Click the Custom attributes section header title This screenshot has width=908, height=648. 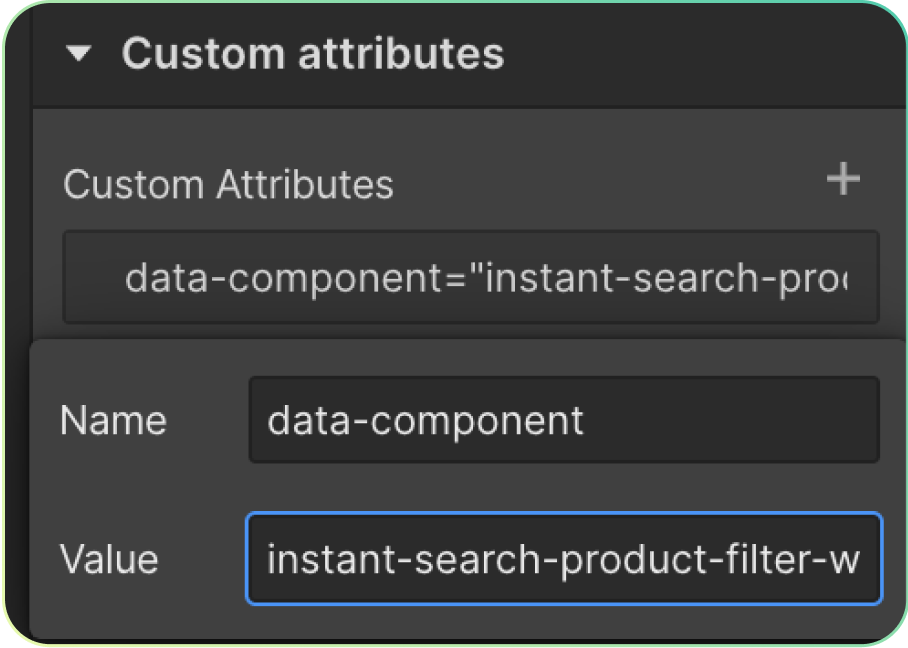[x=312, y=54]
